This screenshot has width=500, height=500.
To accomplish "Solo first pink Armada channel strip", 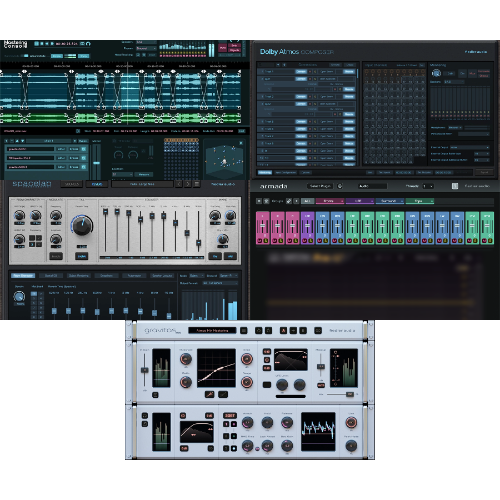I will (x=266, y=240).
